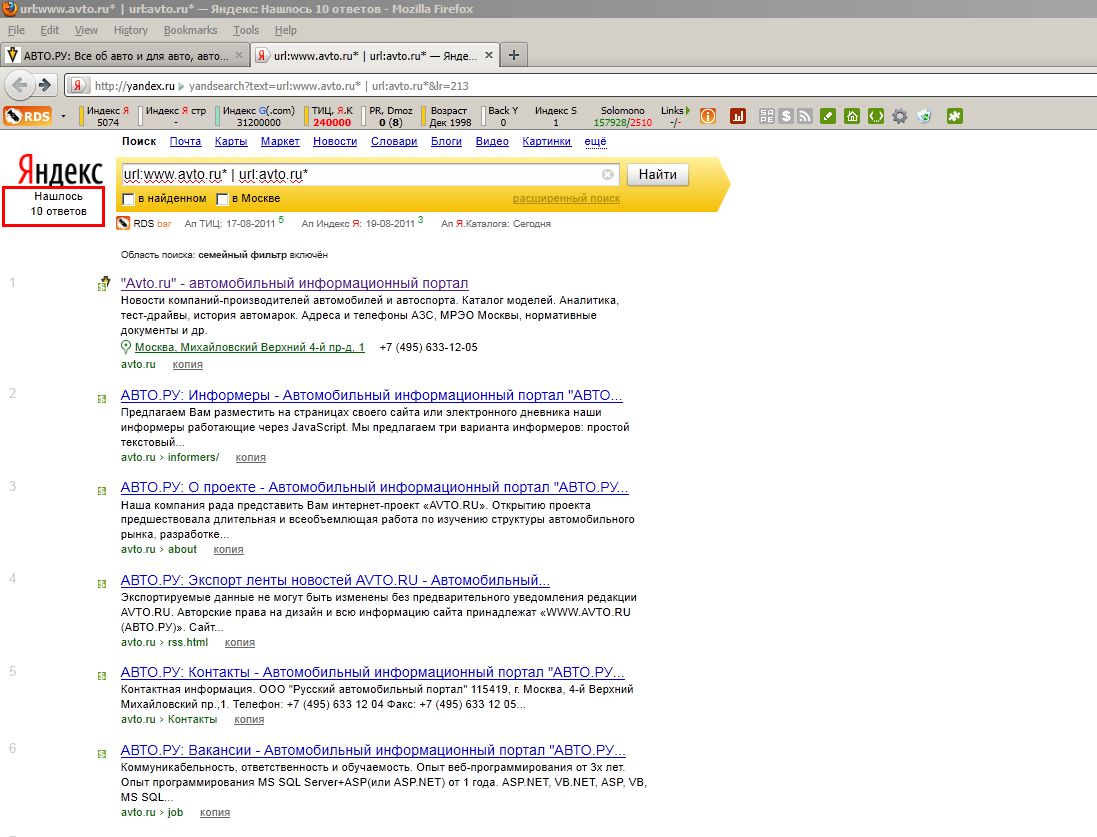Expand the "ещё" services list
Screen dimensions: 1097x837
(x=595, y=142)
